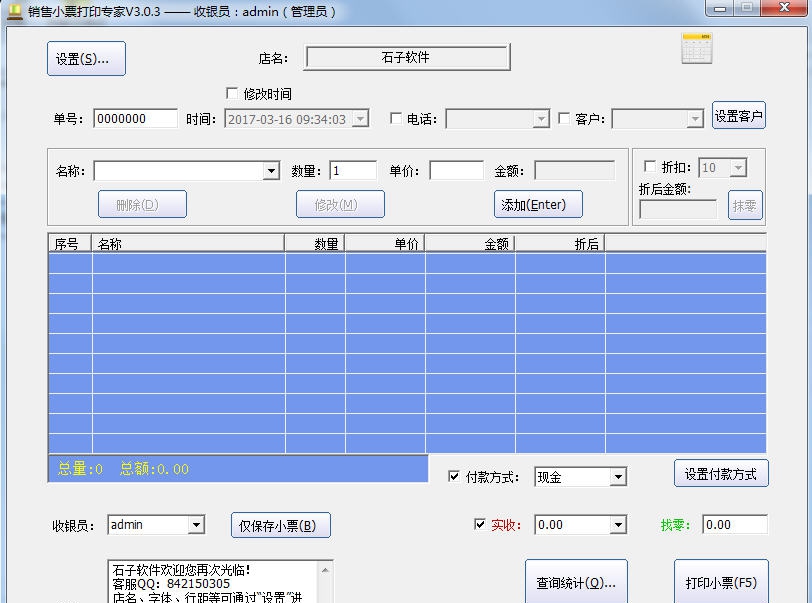Viewport: 812px width, 603px height.
Task: Click the 设置(S) settings button
Action: (85, 58)
